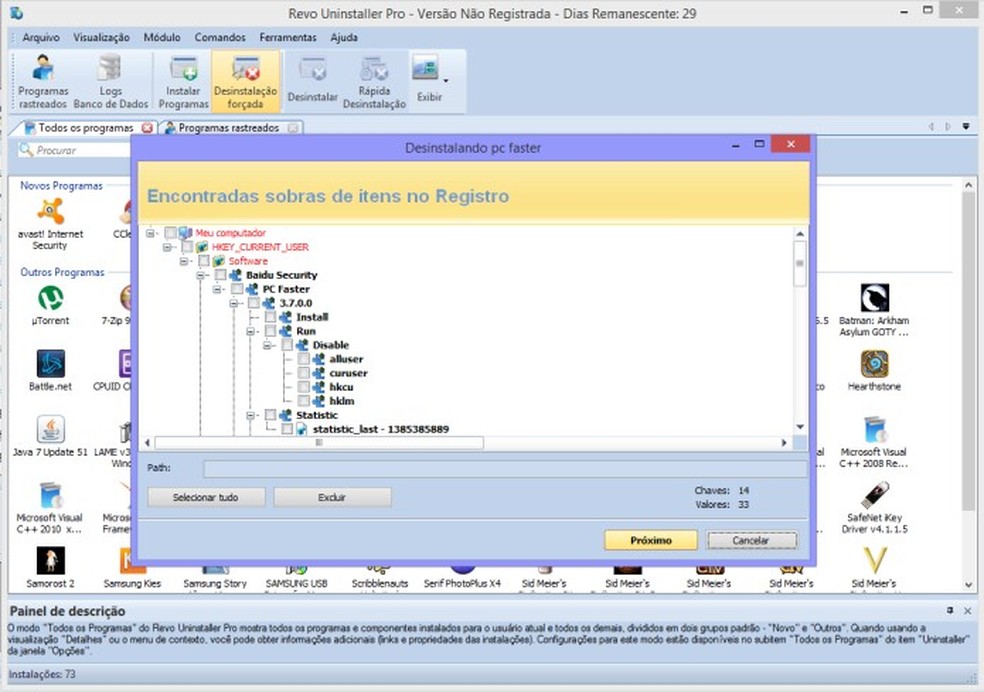
Task: Open Logs Banco de Dados tool
Action: 110,82
